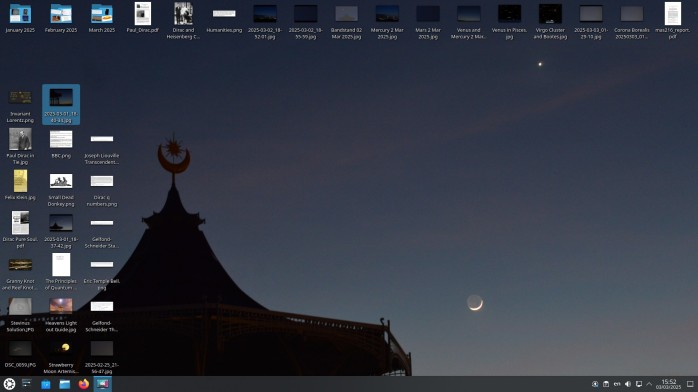Switch the 'en' keyboard layout indicator
Screen dimensions: 698x392
pos(617,384)
